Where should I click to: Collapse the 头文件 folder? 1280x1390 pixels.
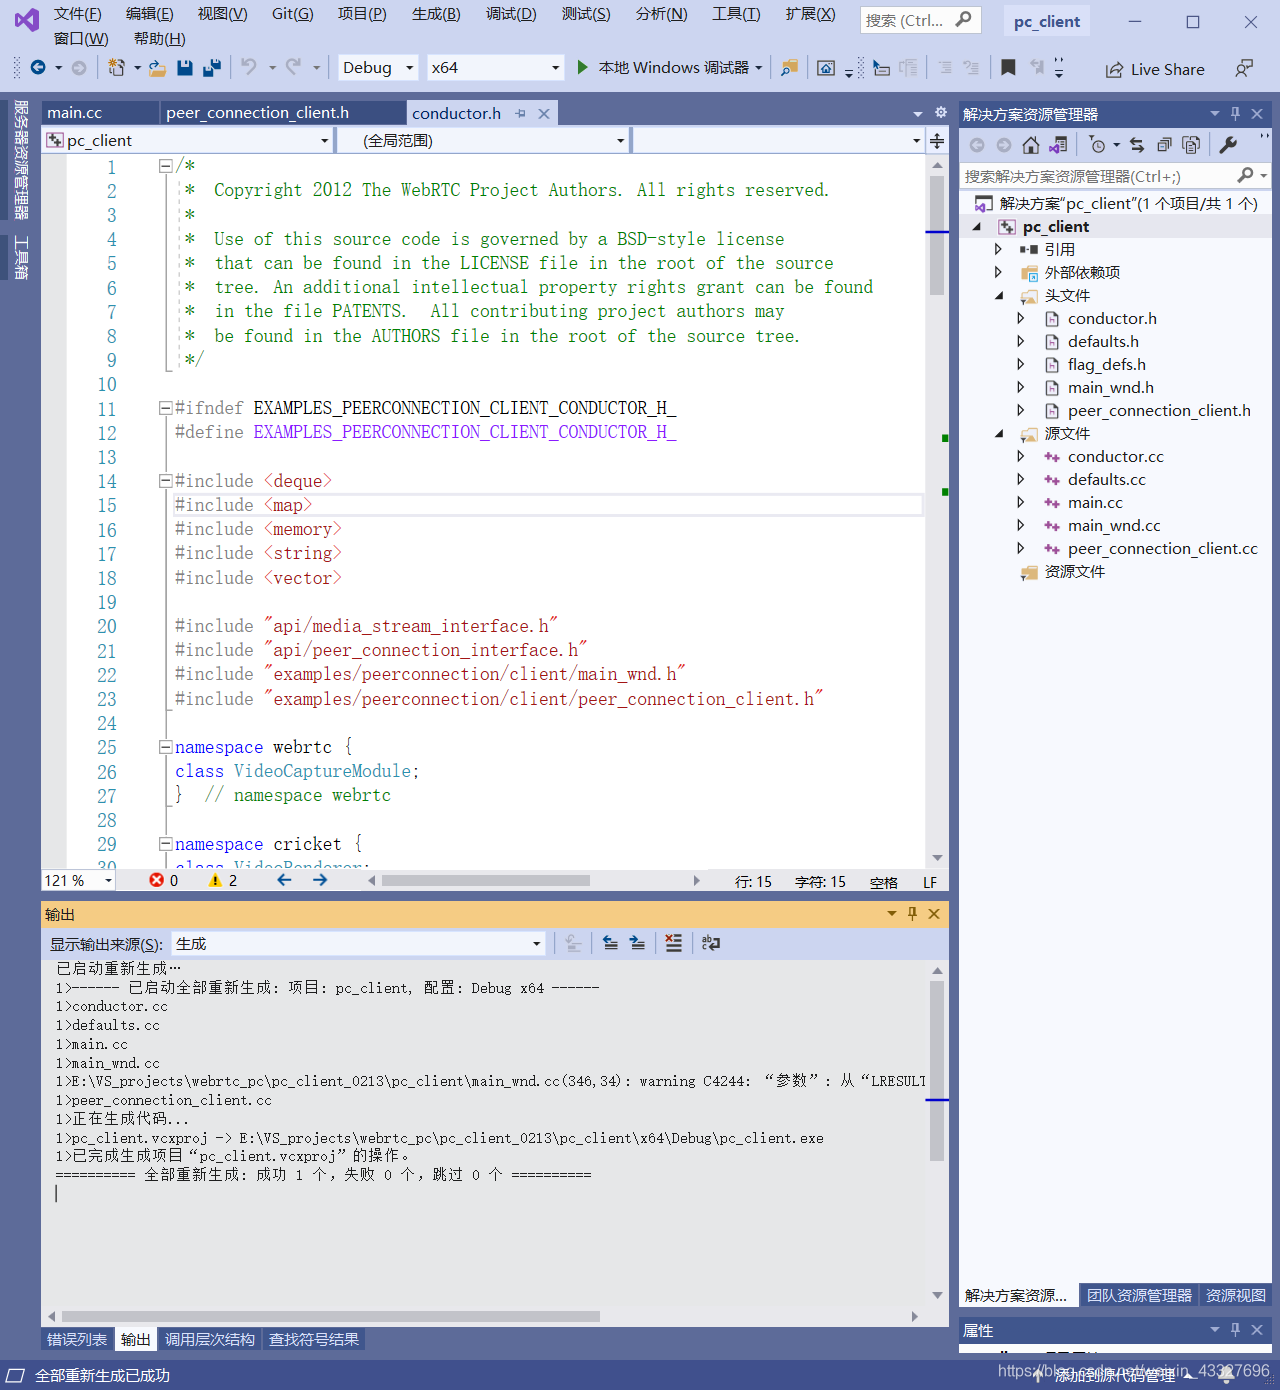pyautogui.click(x=998, y=296)
